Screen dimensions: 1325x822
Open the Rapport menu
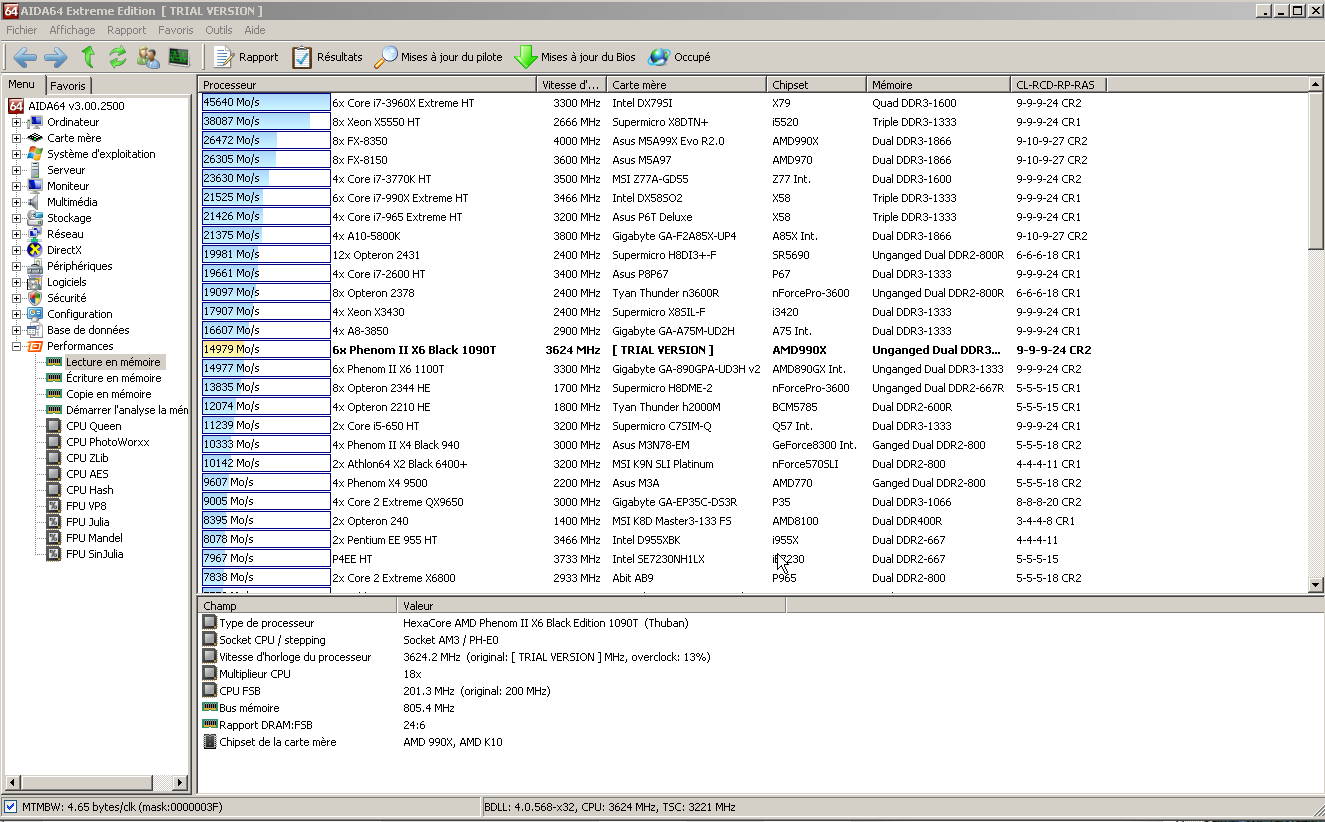(127, 30)
